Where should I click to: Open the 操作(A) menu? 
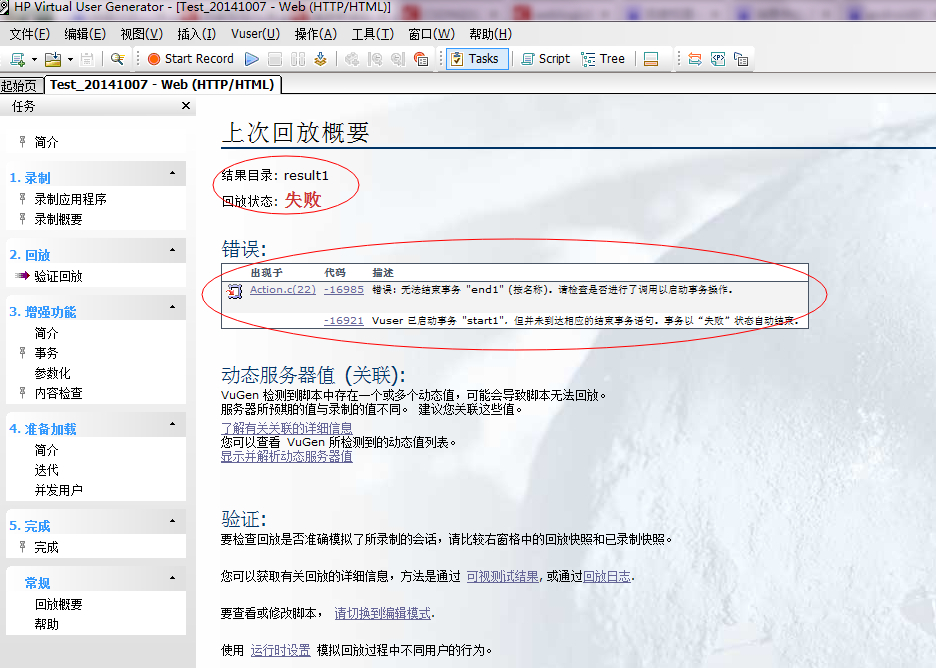pyautogui.click(x=316, y=34)
